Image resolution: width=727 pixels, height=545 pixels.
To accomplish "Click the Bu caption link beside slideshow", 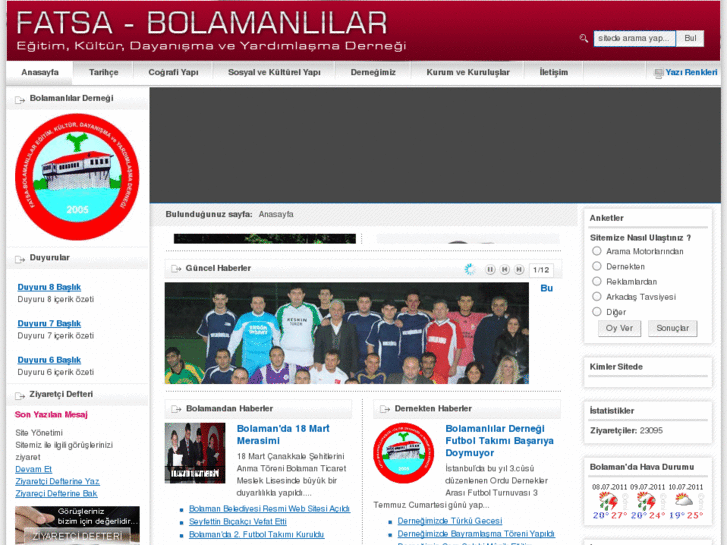I will tap(547, 288).
